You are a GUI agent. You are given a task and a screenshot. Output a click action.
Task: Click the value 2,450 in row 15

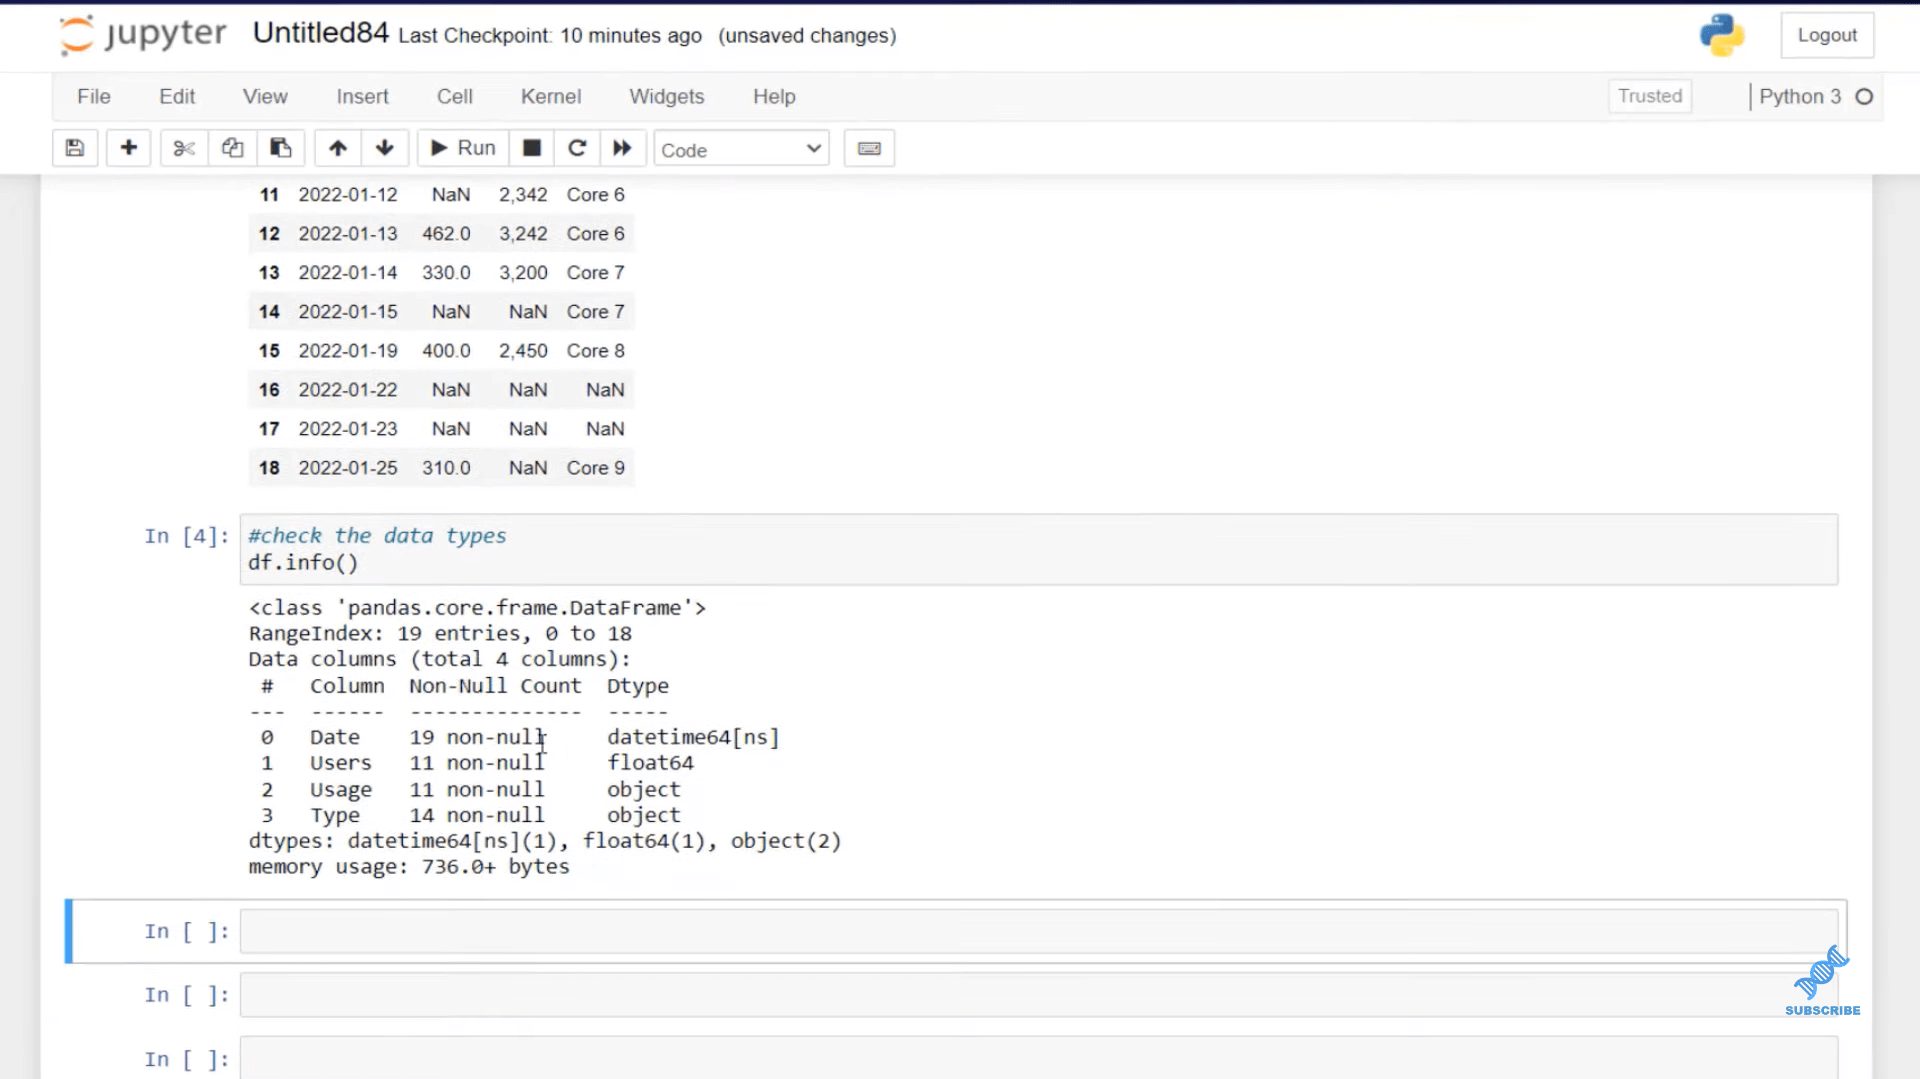coord(523,351)
